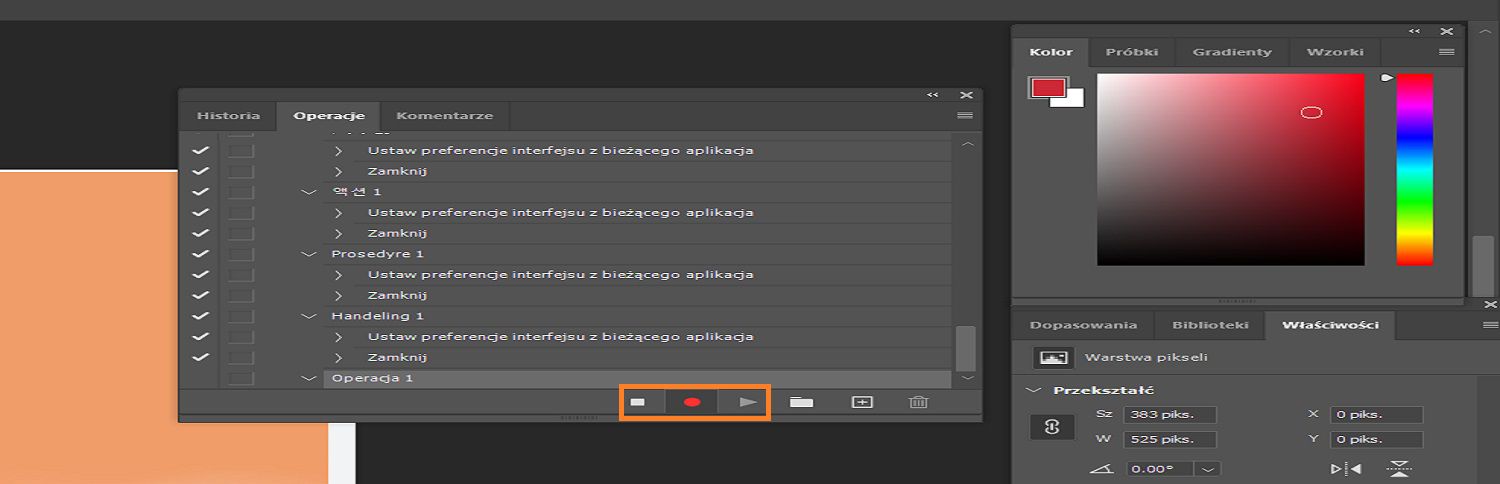
Task: Collapse the 액션 1 action group
Action: coord(308,192)
